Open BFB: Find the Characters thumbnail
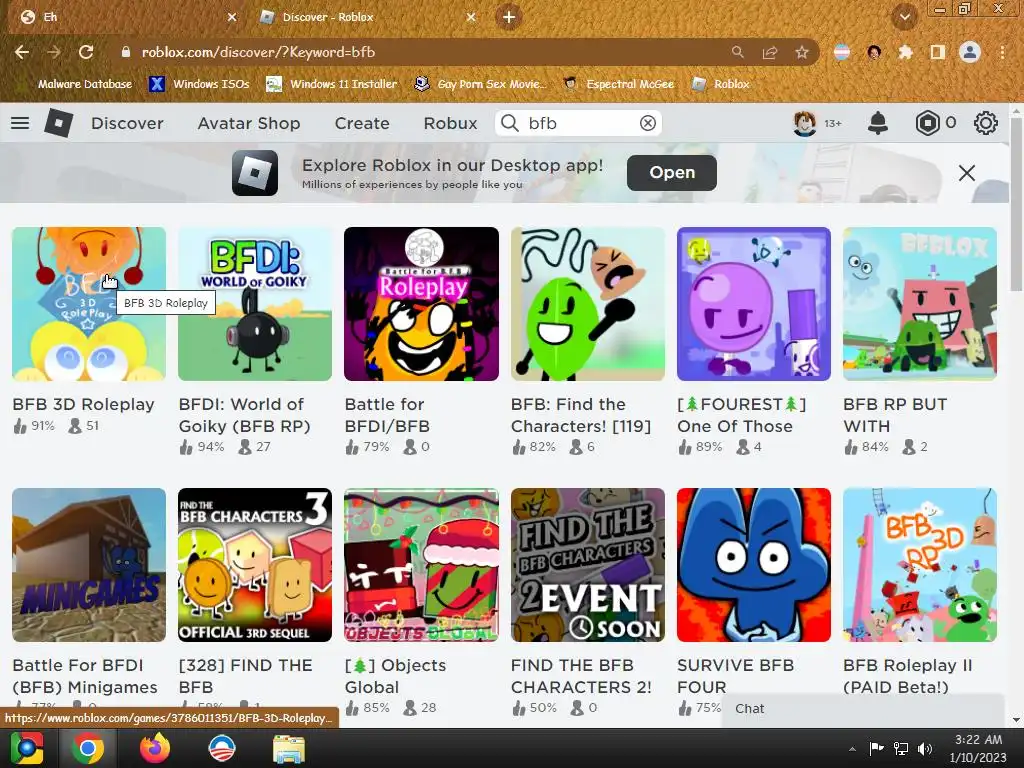The height and width of the screenshot is (768, 1024). (588, 304)
